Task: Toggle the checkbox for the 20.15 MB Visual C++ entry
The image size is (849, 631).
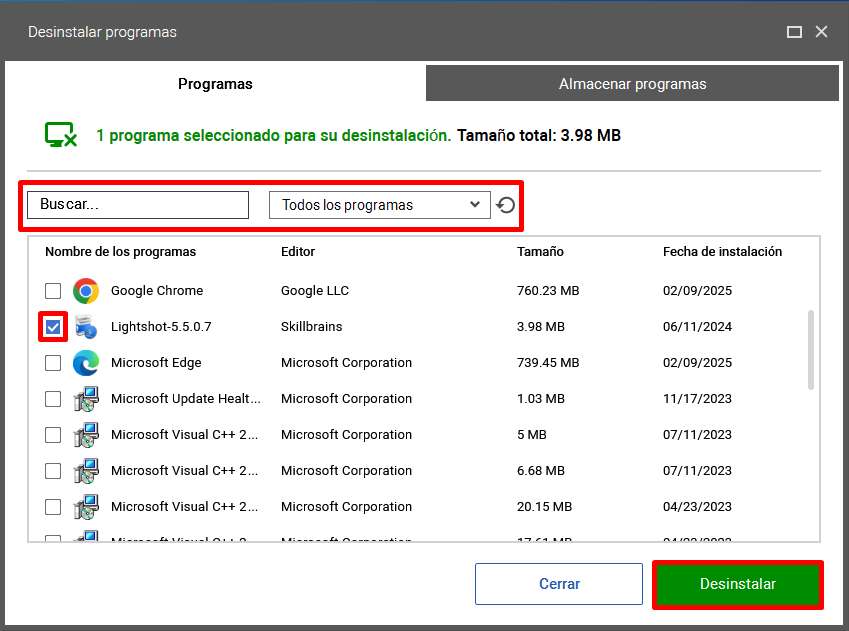Action: (x=53, y=507)
